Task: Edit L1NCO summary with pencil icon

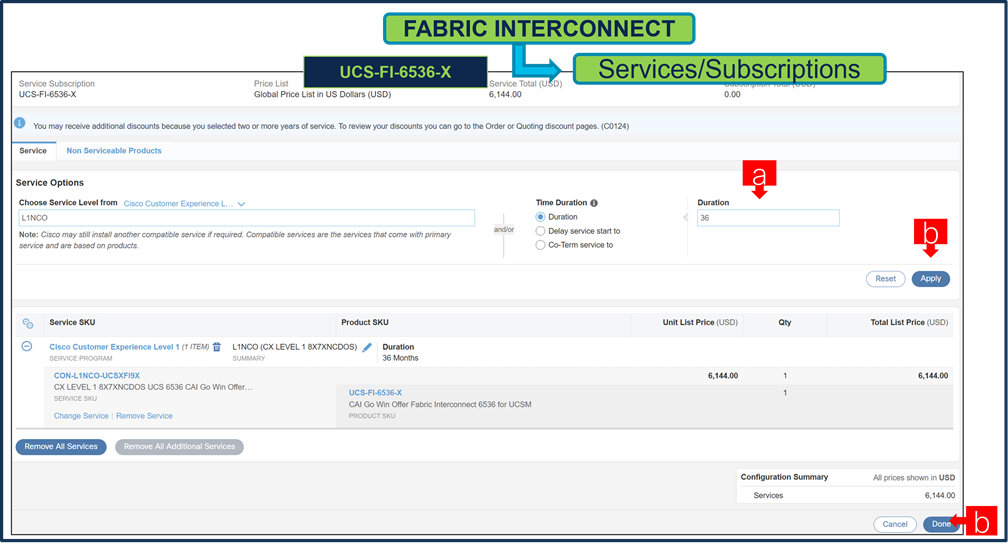Action: [x=367, y=347]
